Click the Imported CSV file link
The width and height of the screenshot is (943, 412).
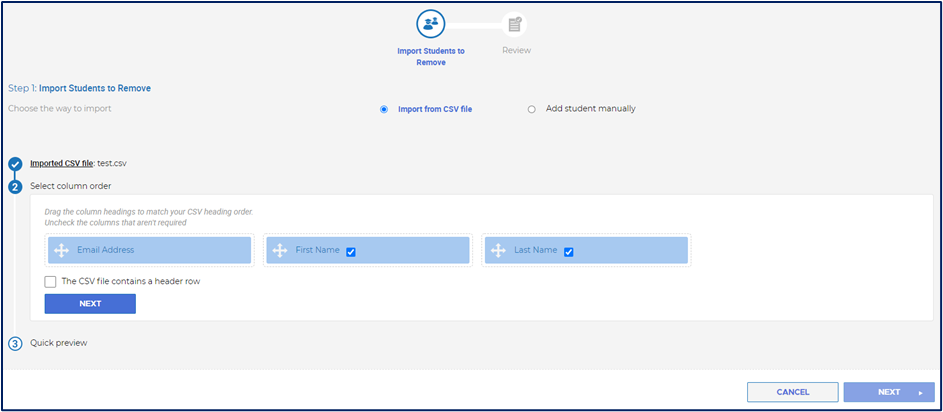(62, 163)
